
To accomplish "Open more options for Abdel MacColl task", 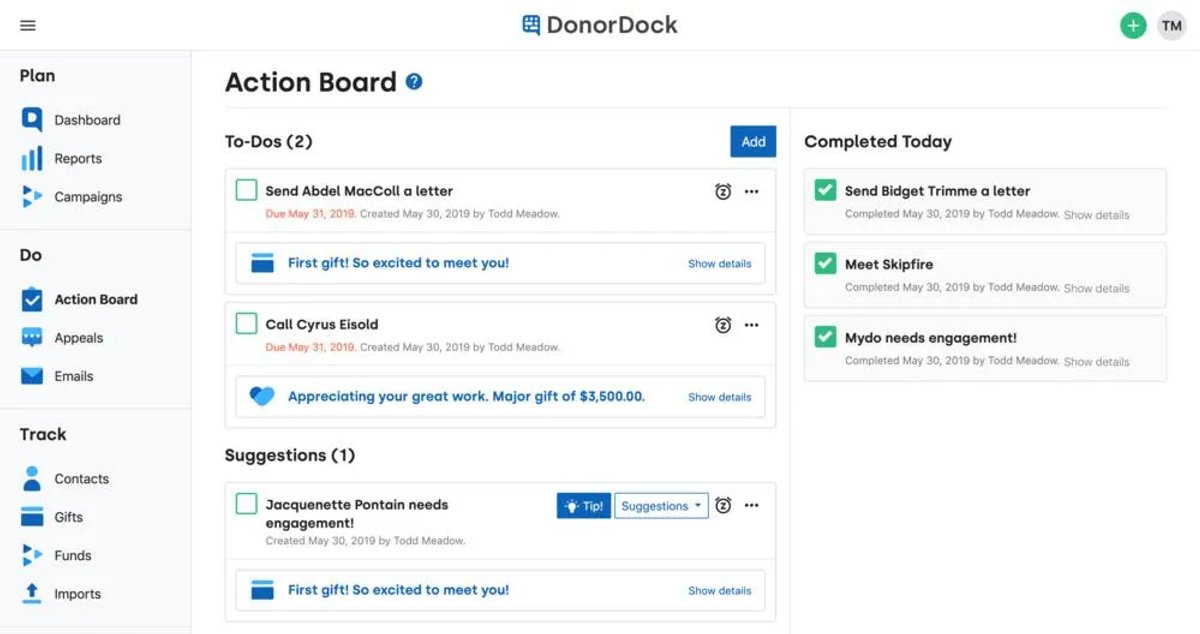I will tap(752, 191).
